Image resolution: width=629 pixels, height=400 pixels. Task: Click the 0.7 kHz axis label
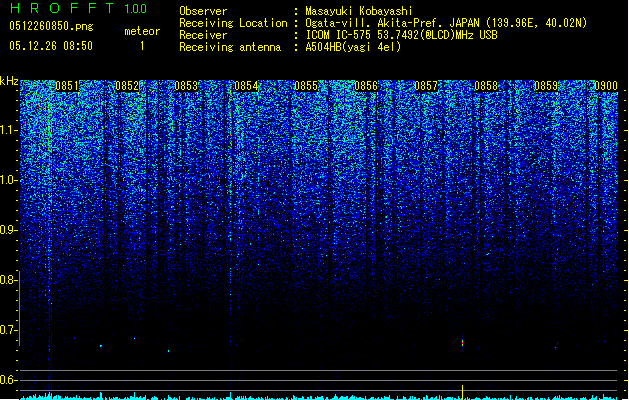[x=9, y=330]
